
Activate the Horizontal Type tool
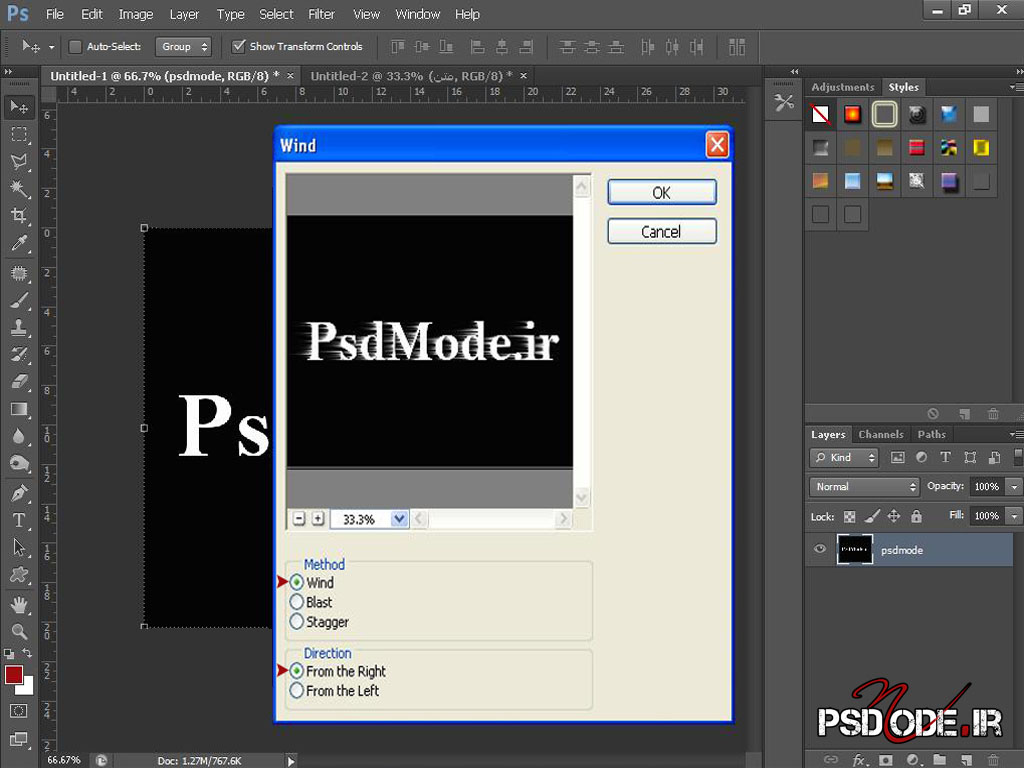[x=19, y=520]
